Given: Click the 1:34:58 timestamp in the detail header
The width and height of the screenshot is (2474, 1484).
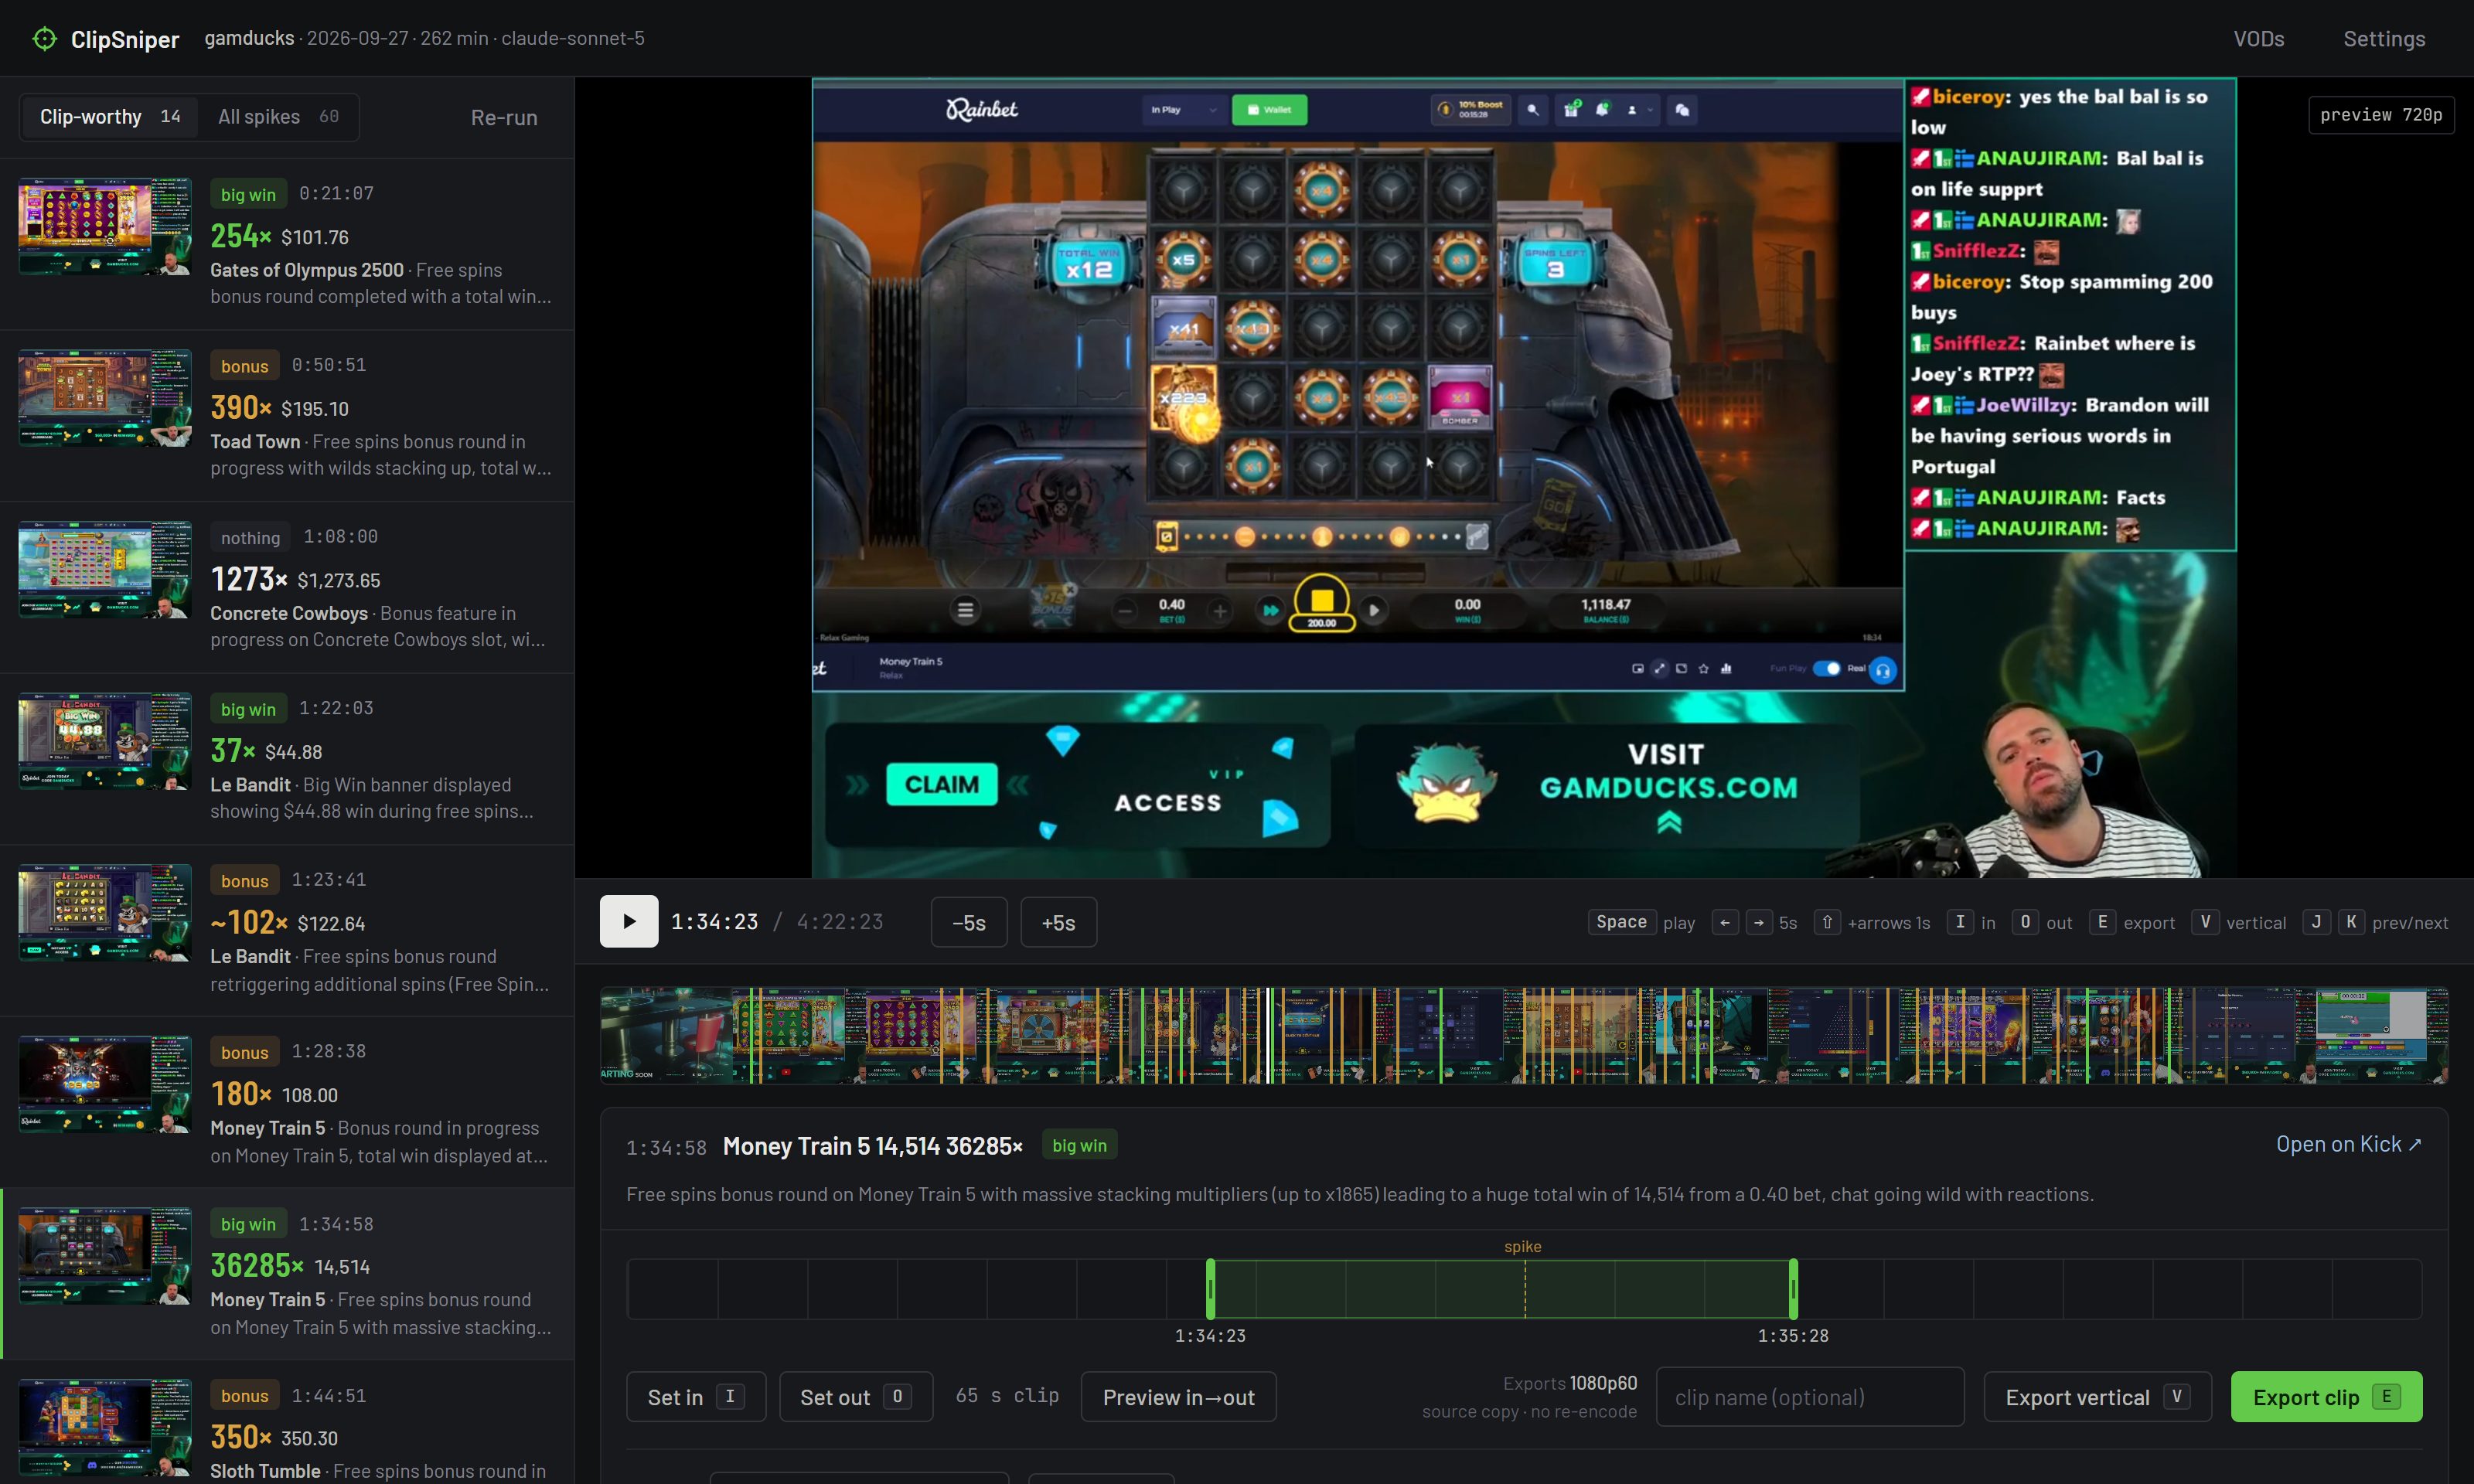Looking at the screenshot, I should 666,1148.
